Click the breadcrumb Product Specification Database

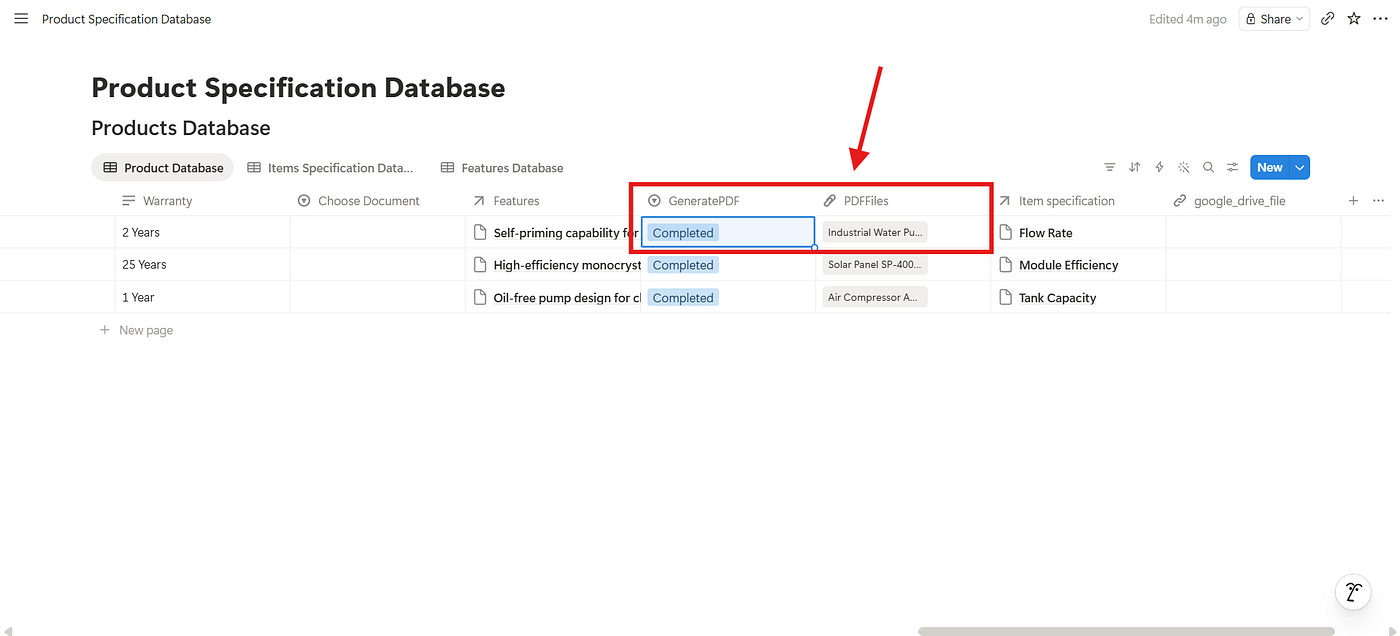click(126, 19)
